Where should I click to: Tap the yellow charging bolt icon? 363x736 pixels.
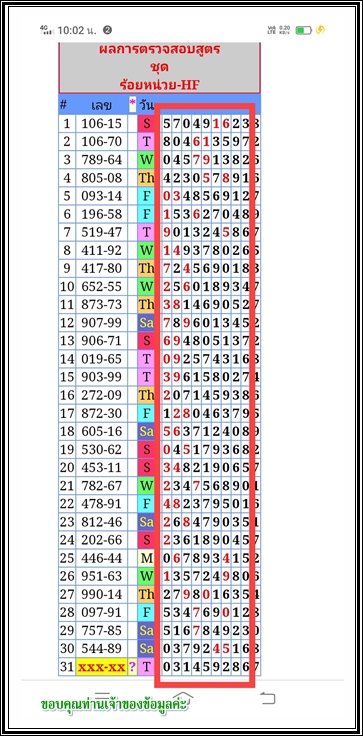[320, 30]
